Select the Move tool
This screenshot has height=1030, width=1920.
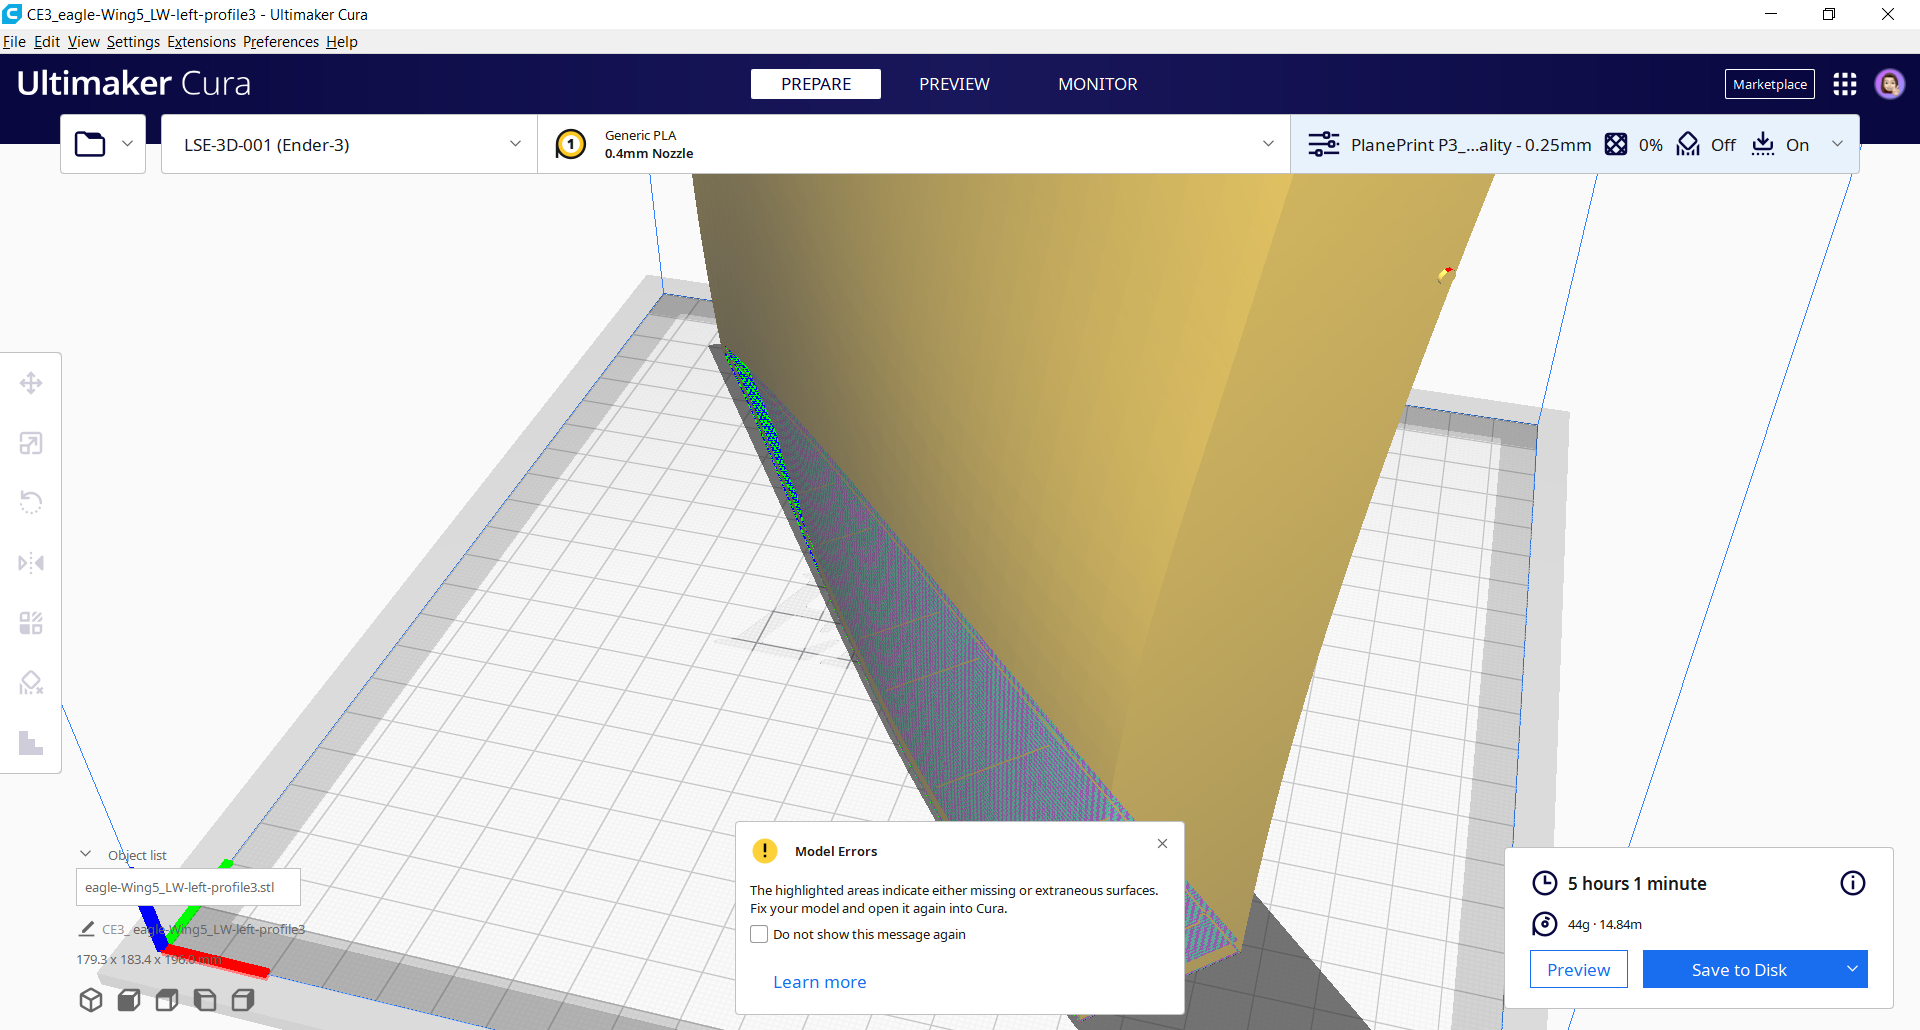pyautogui.click(x=31, y=382)
